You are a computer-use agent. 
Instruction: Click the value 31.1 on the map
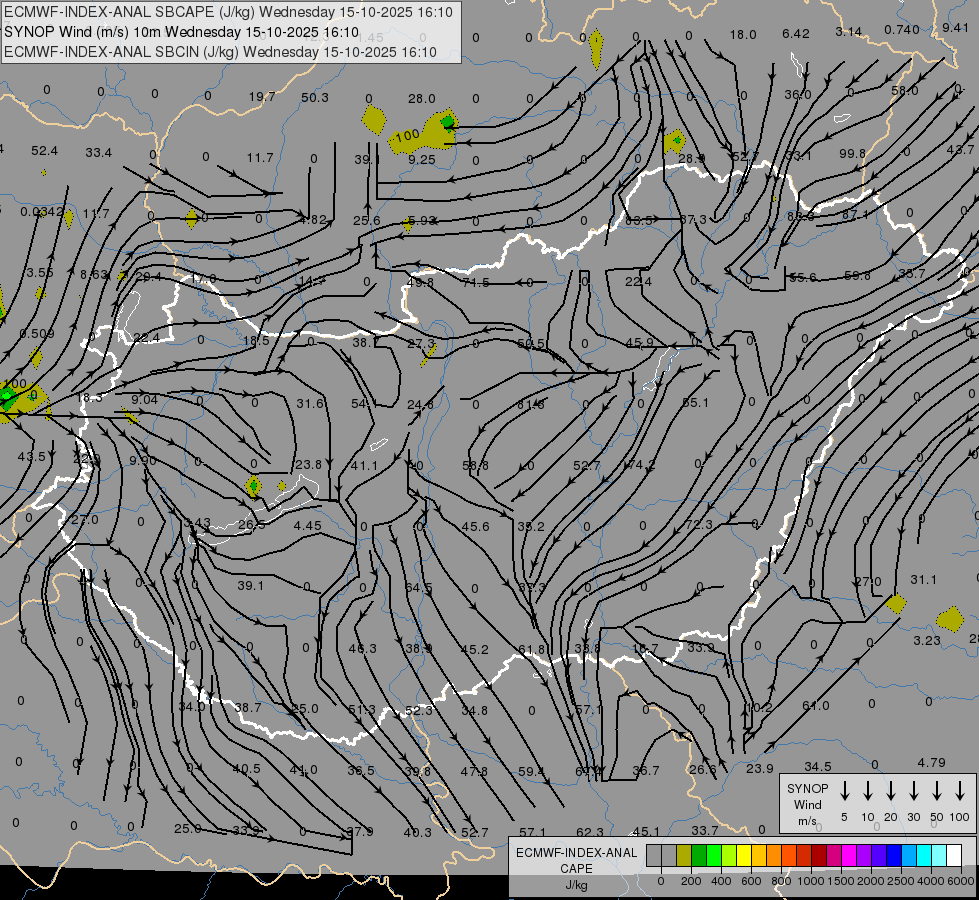click(923, 580)
